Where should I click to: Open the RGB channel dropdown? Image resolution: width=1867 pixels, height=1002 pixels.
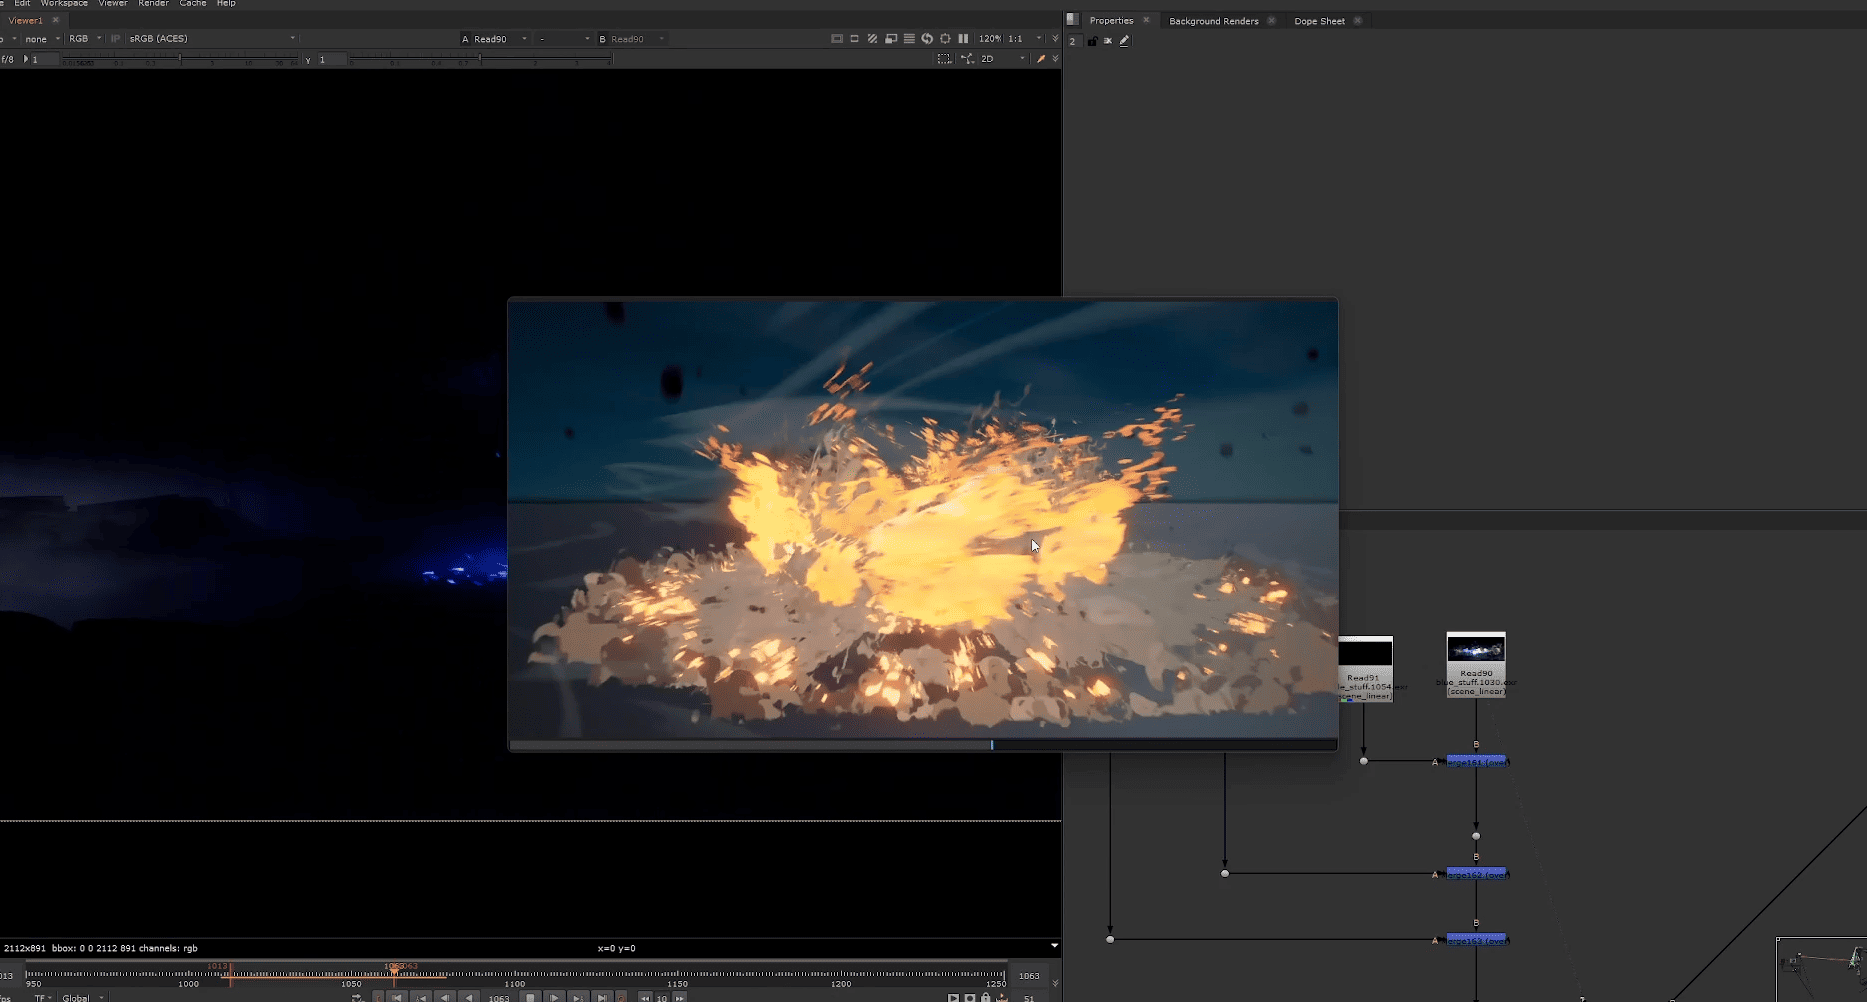pos(85,39)
